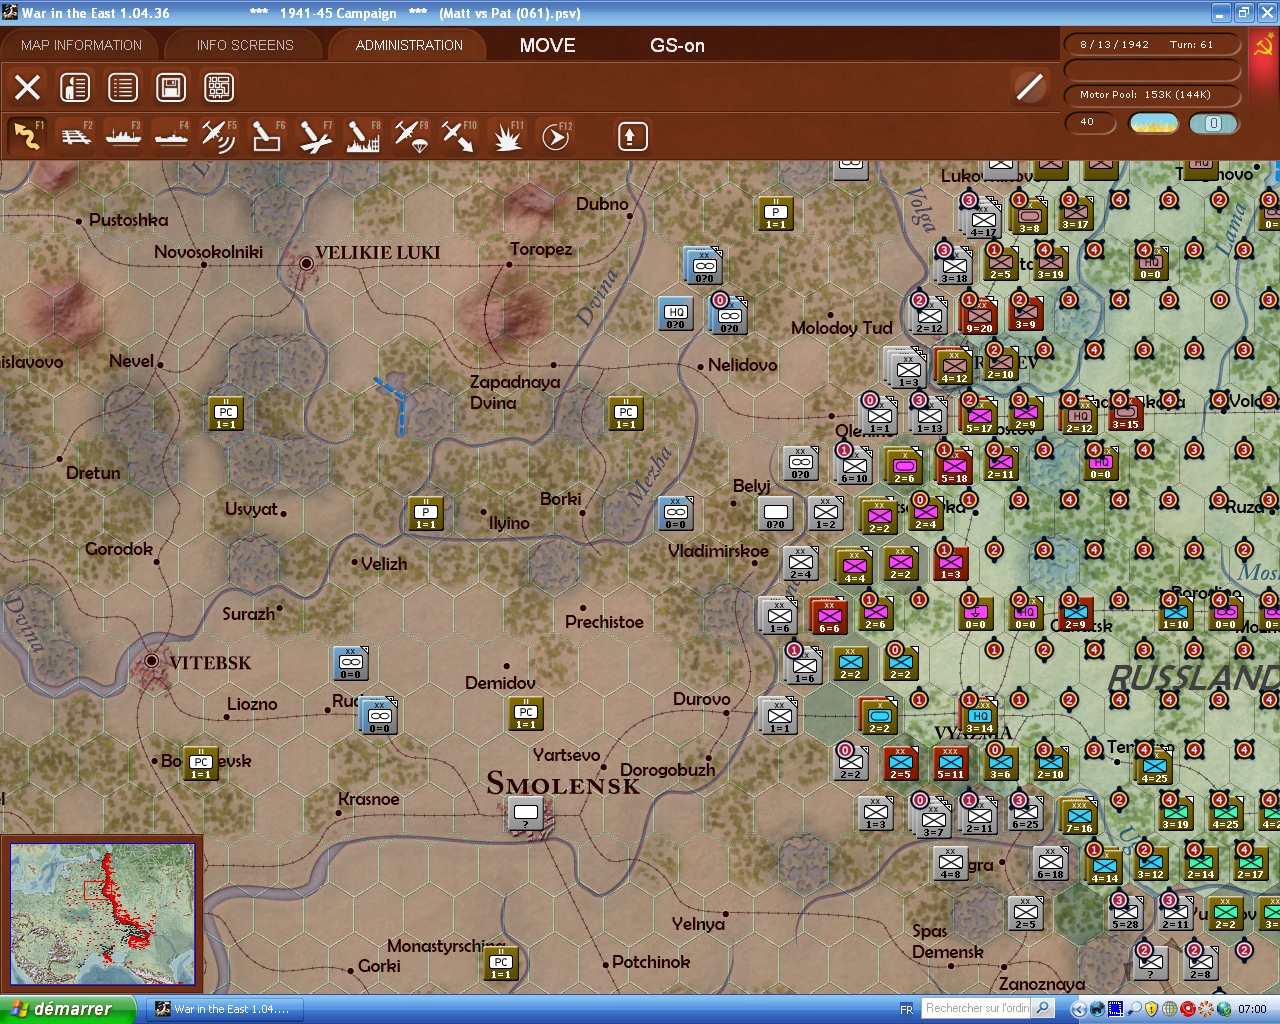Switch to the ADMINISTRATION tab
This screenshot has width=1280, height=1024.
tap(409, 45)
